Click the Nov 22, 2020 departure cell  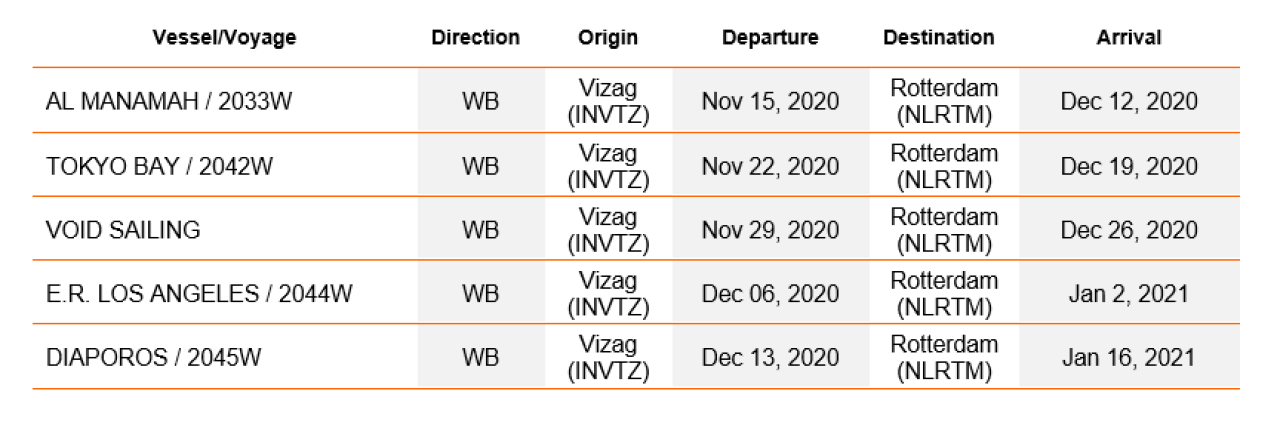pyautogui.click(x=770, y=165)
